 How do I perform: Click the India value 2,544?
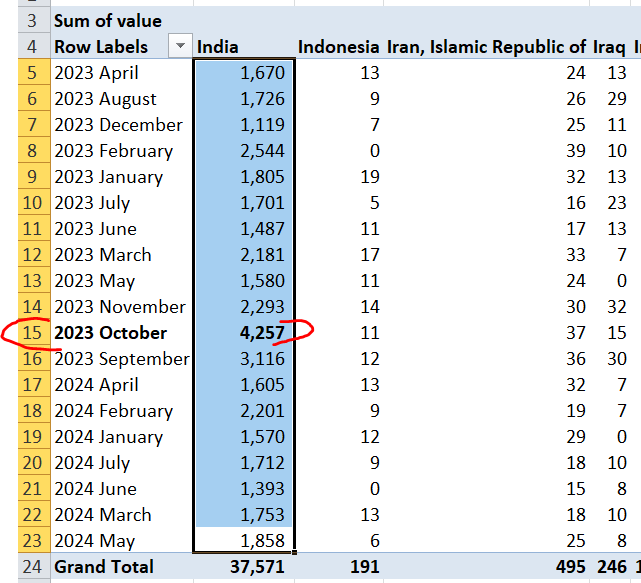point(262,151)
